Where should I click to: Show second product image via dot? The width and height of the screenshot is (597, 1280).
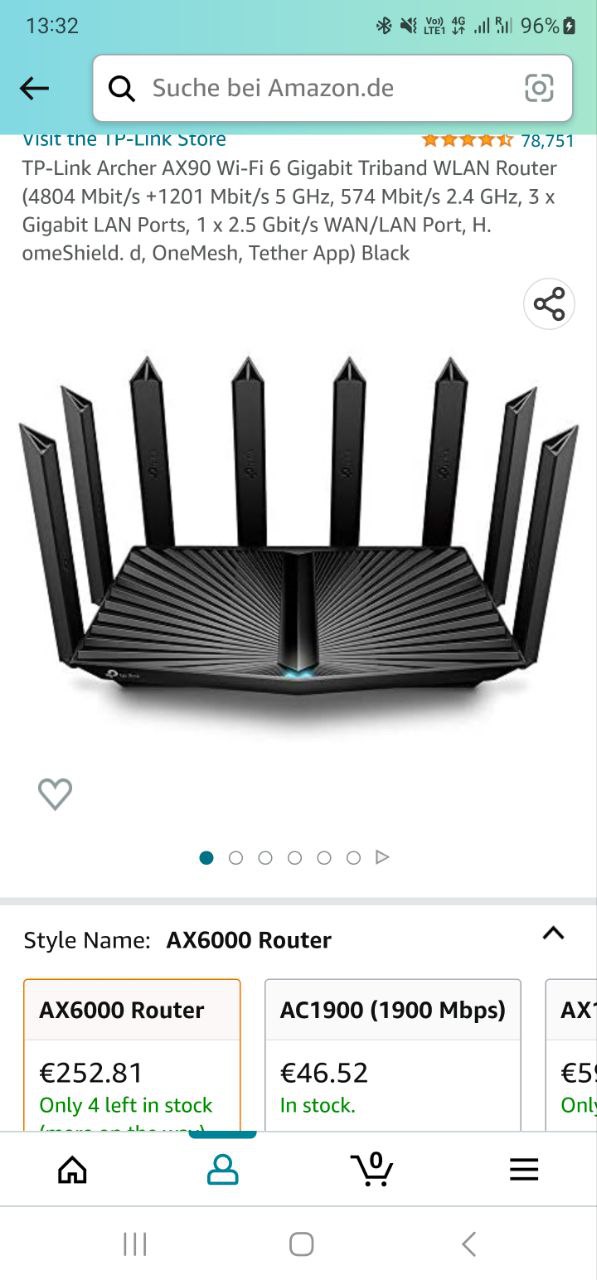[x=236, y=857]
